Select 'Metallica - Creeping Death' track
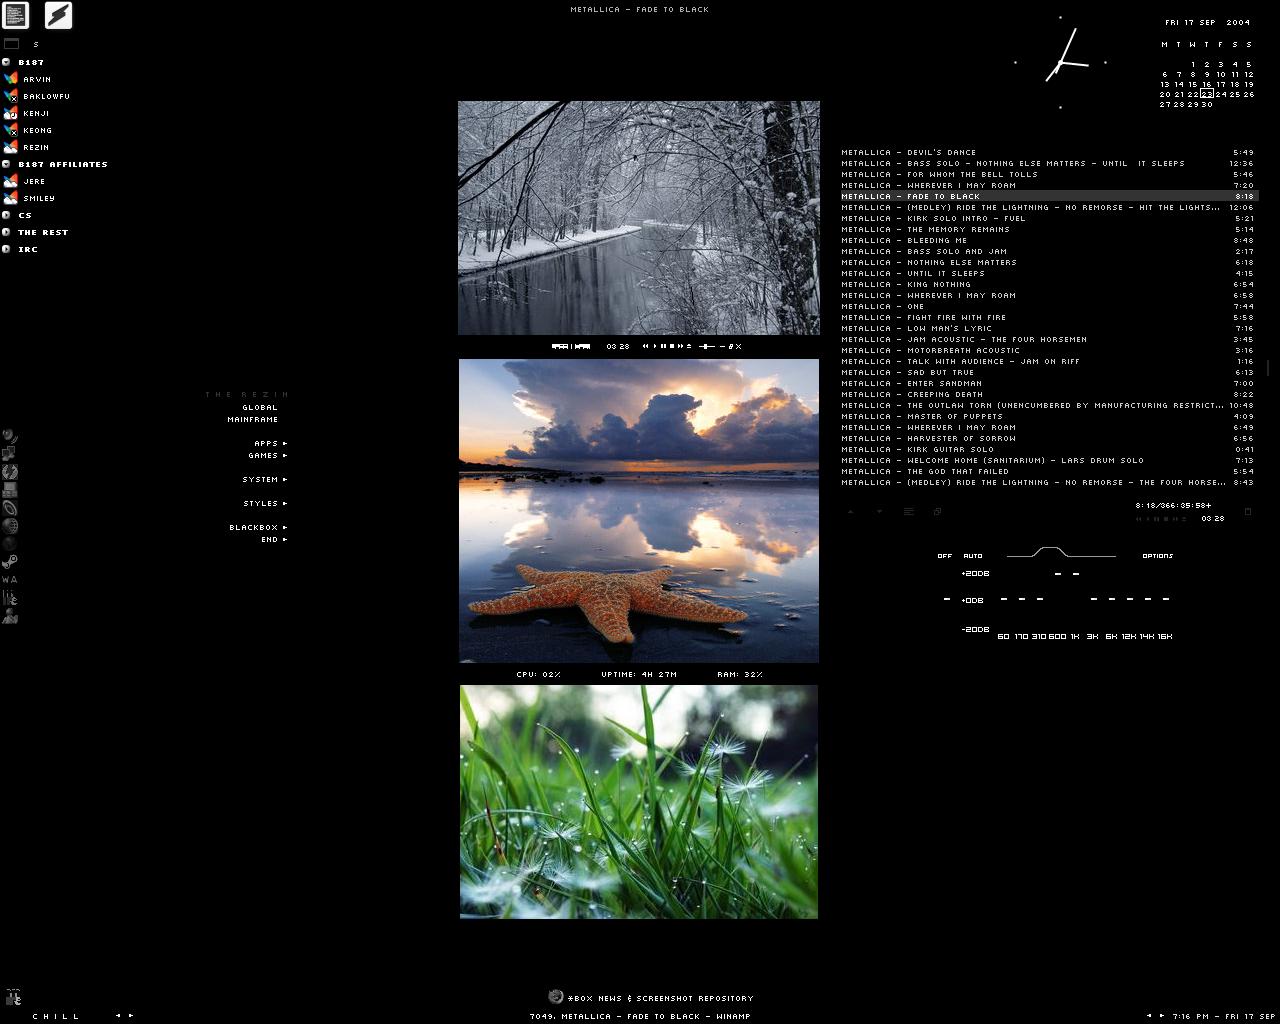Screen dimensions: 1280x1024 click(1047, 394)
